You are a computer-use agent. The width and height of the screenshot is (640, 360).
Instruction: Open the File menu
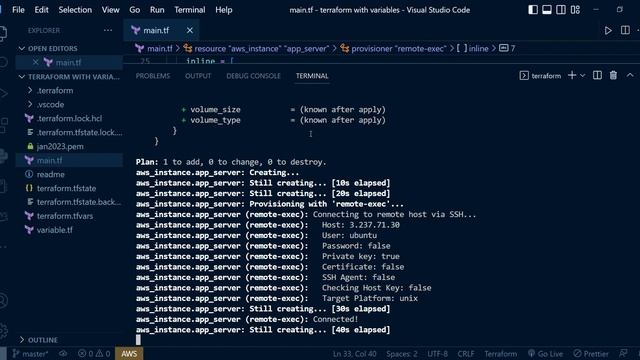[18, 10]
